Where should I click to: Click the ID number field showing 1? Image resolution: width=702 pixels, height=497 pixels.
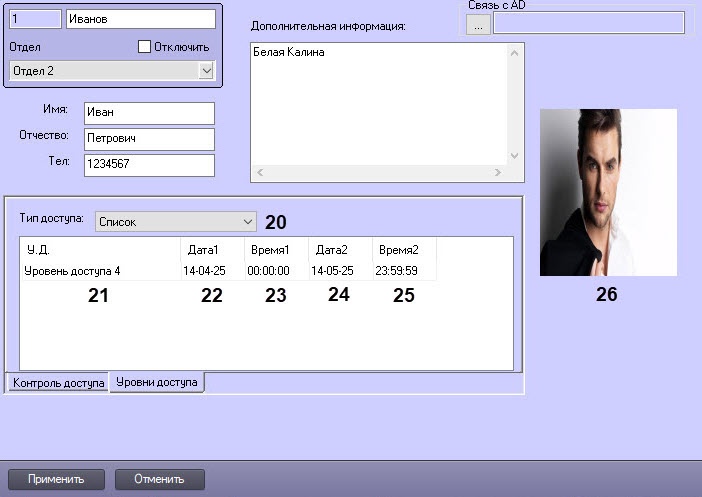[35, 19]
